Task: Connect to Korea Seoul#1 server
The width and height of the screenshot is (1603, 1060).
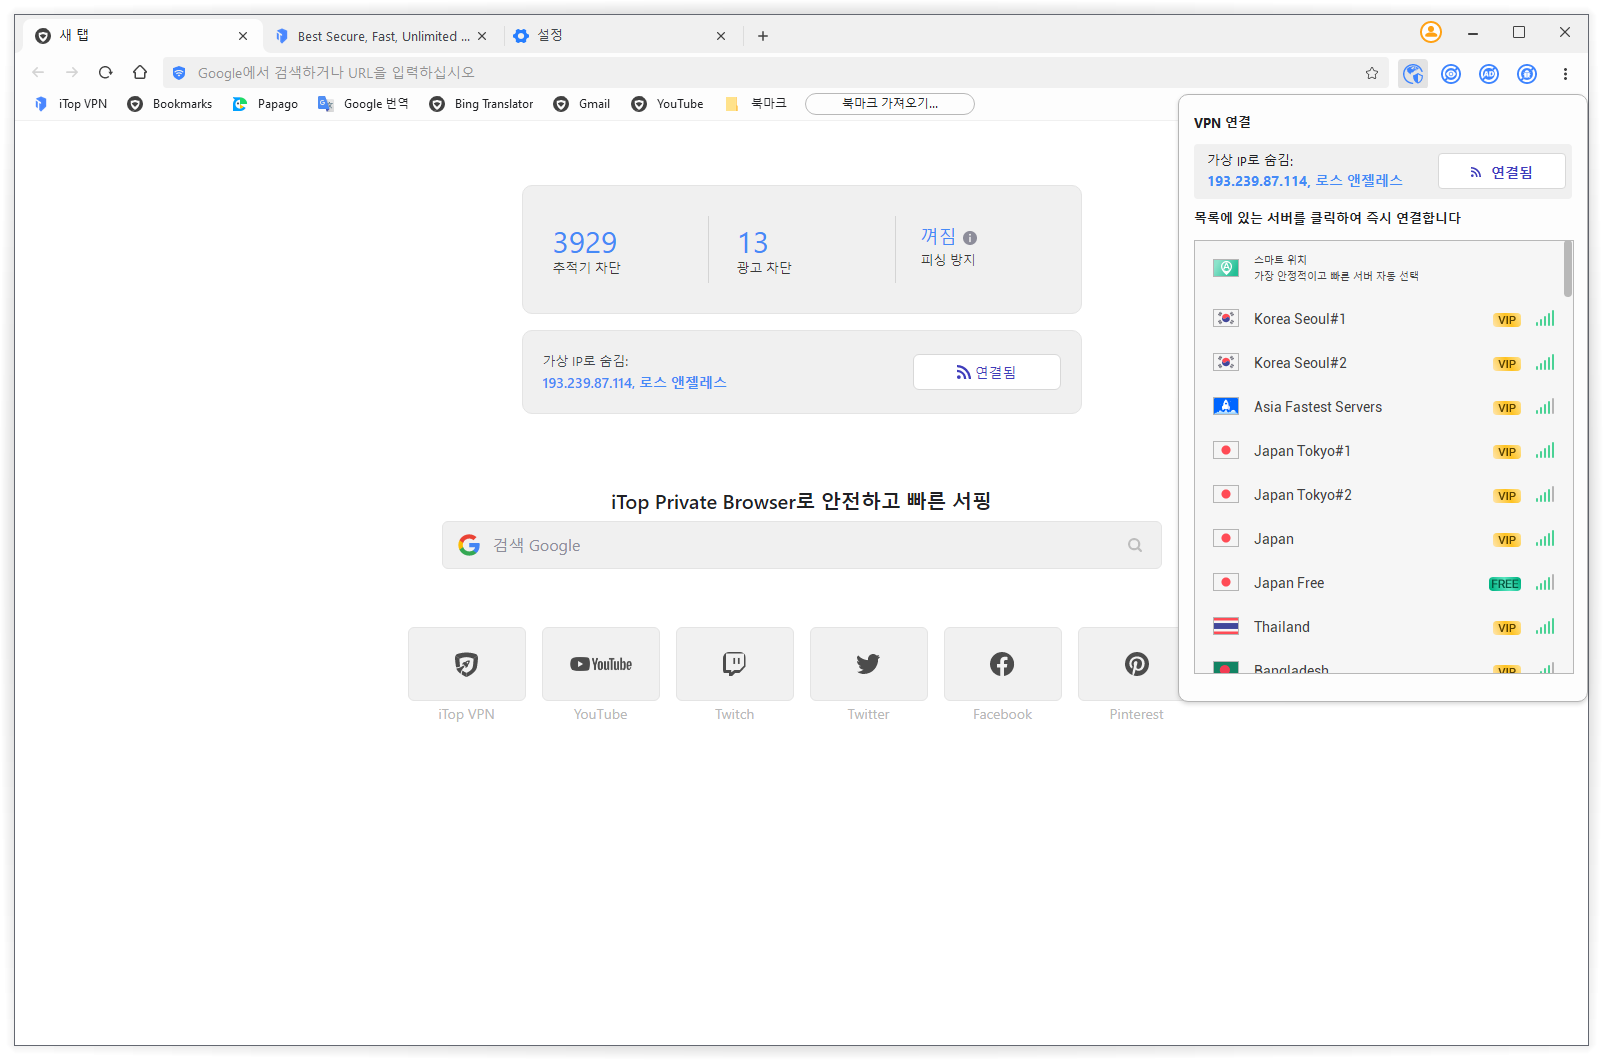Action: 1379,319
